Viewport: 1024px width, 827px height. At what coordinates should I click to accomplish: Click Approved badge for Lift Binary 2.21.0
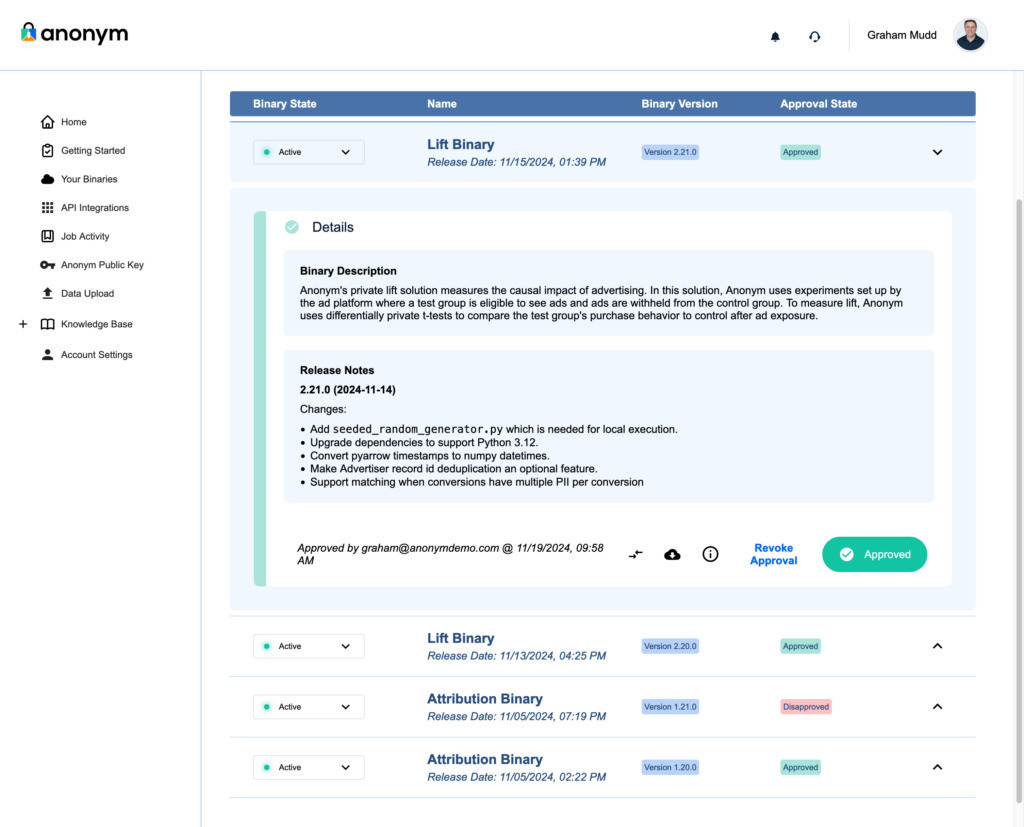pos(800,152)
